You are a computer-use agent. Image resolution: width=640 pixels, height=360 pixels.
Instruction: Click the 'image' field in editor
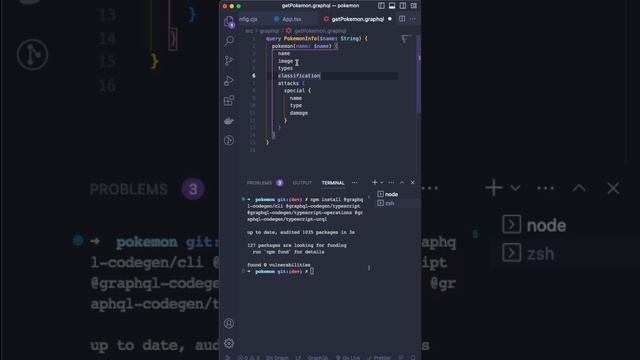point(285,61)
